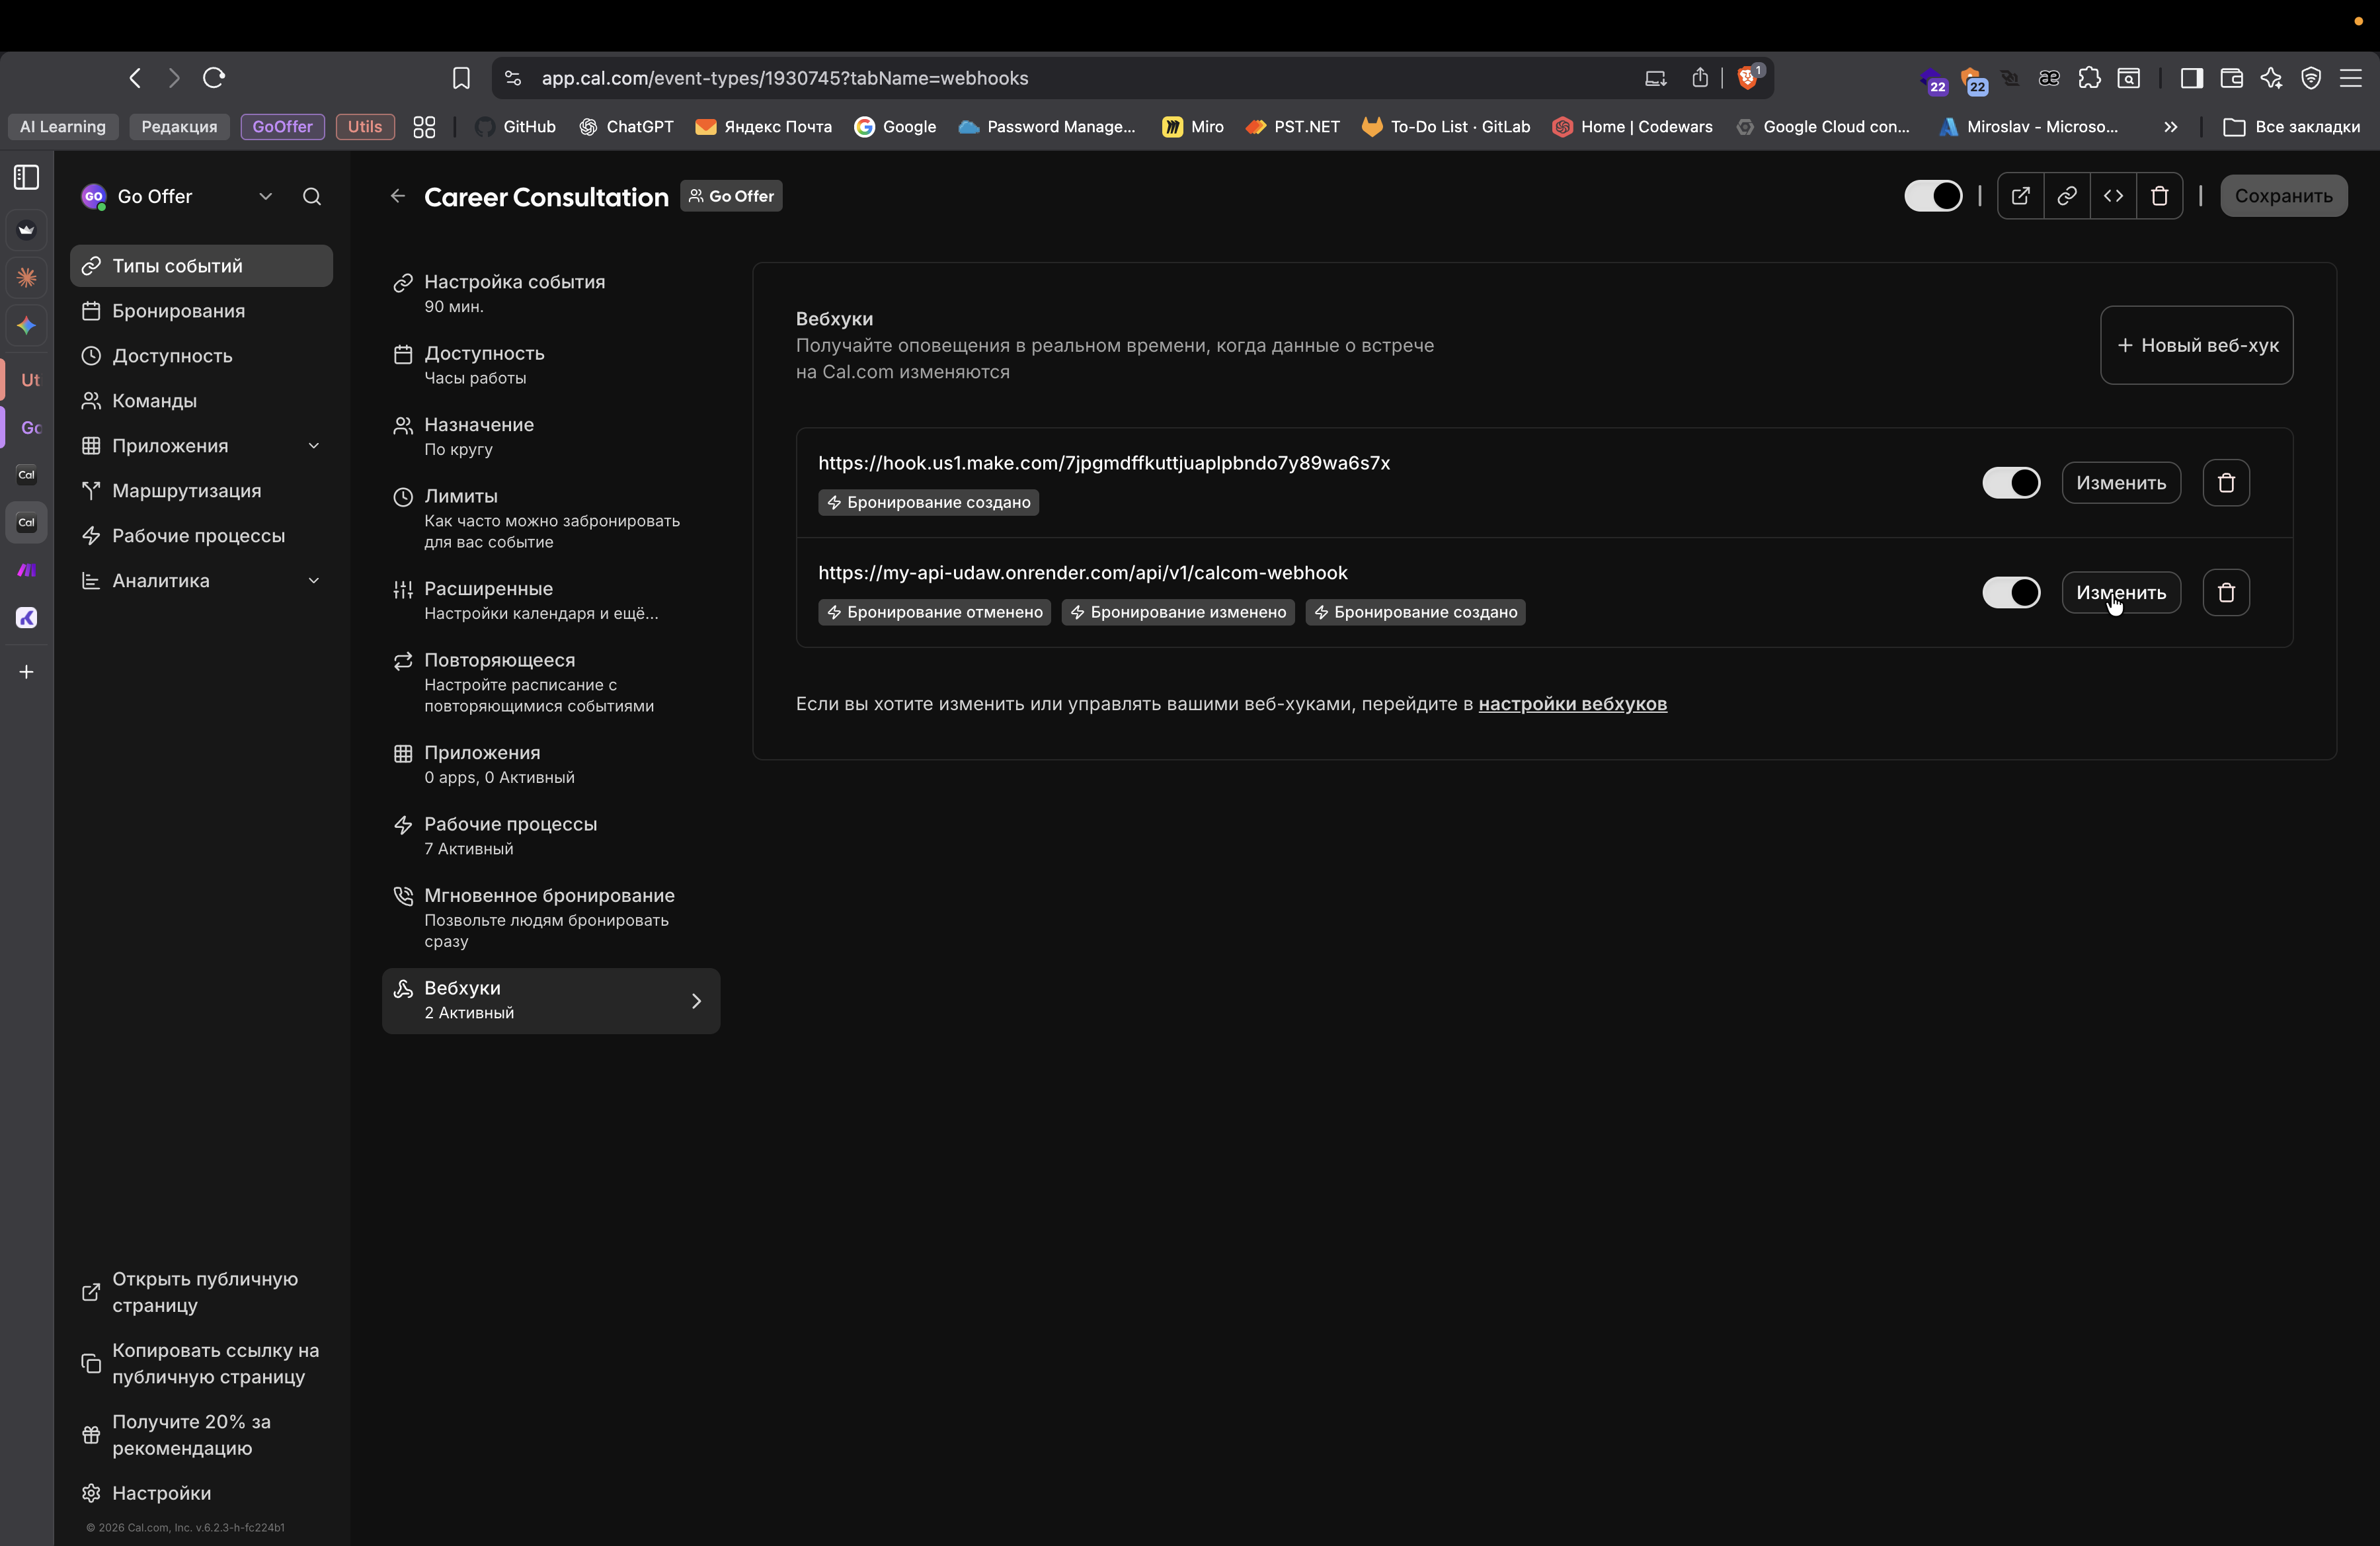Go back using arrow near Career Consultation
The height and width of the screenshot is (1546, 2380).
[398, 197]
